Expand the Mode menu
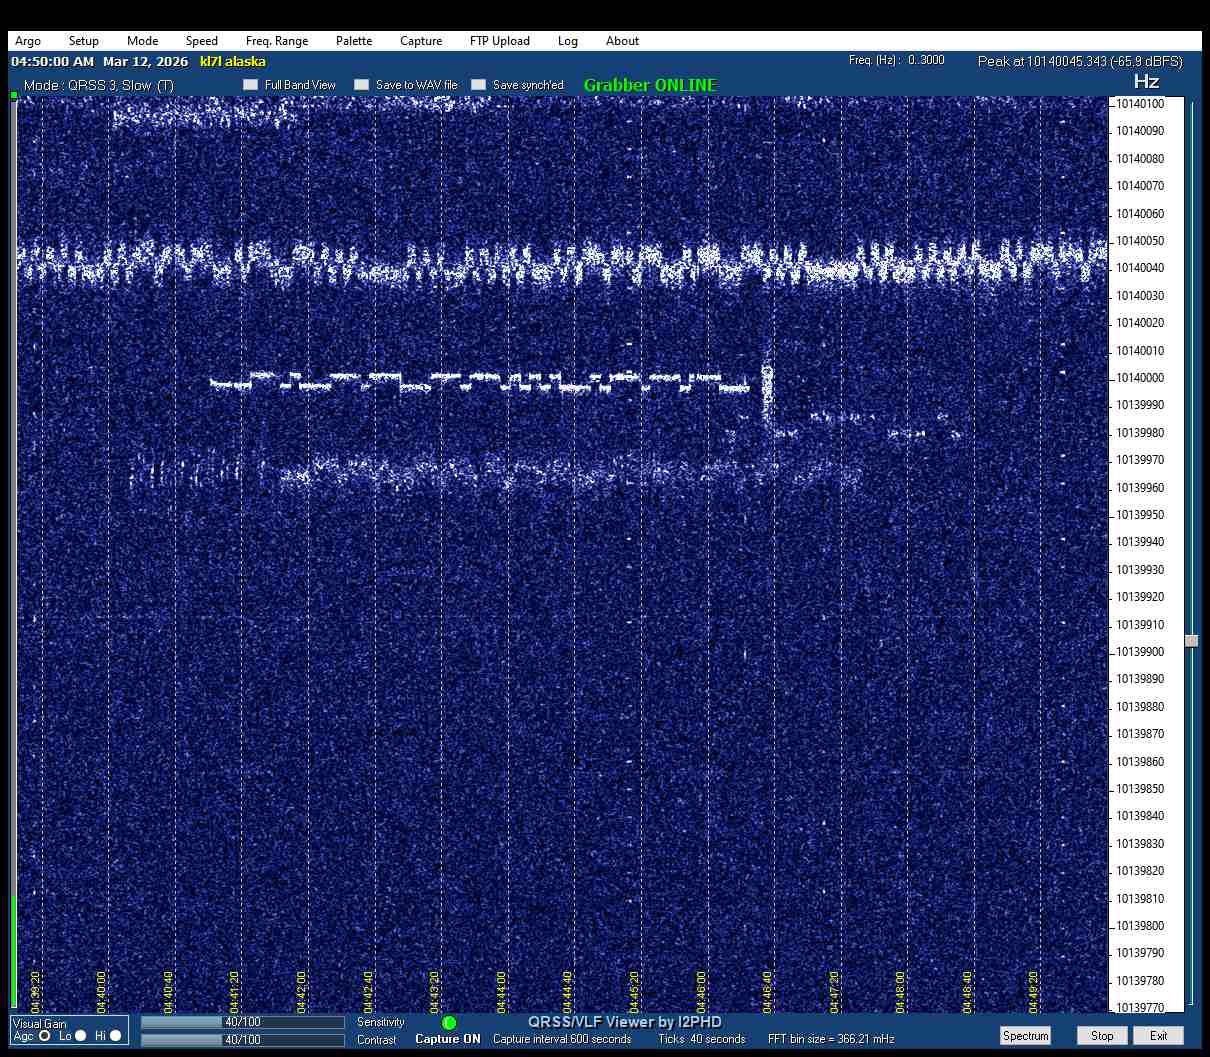The image size is (1210, 1057). (x=142, y=41)
